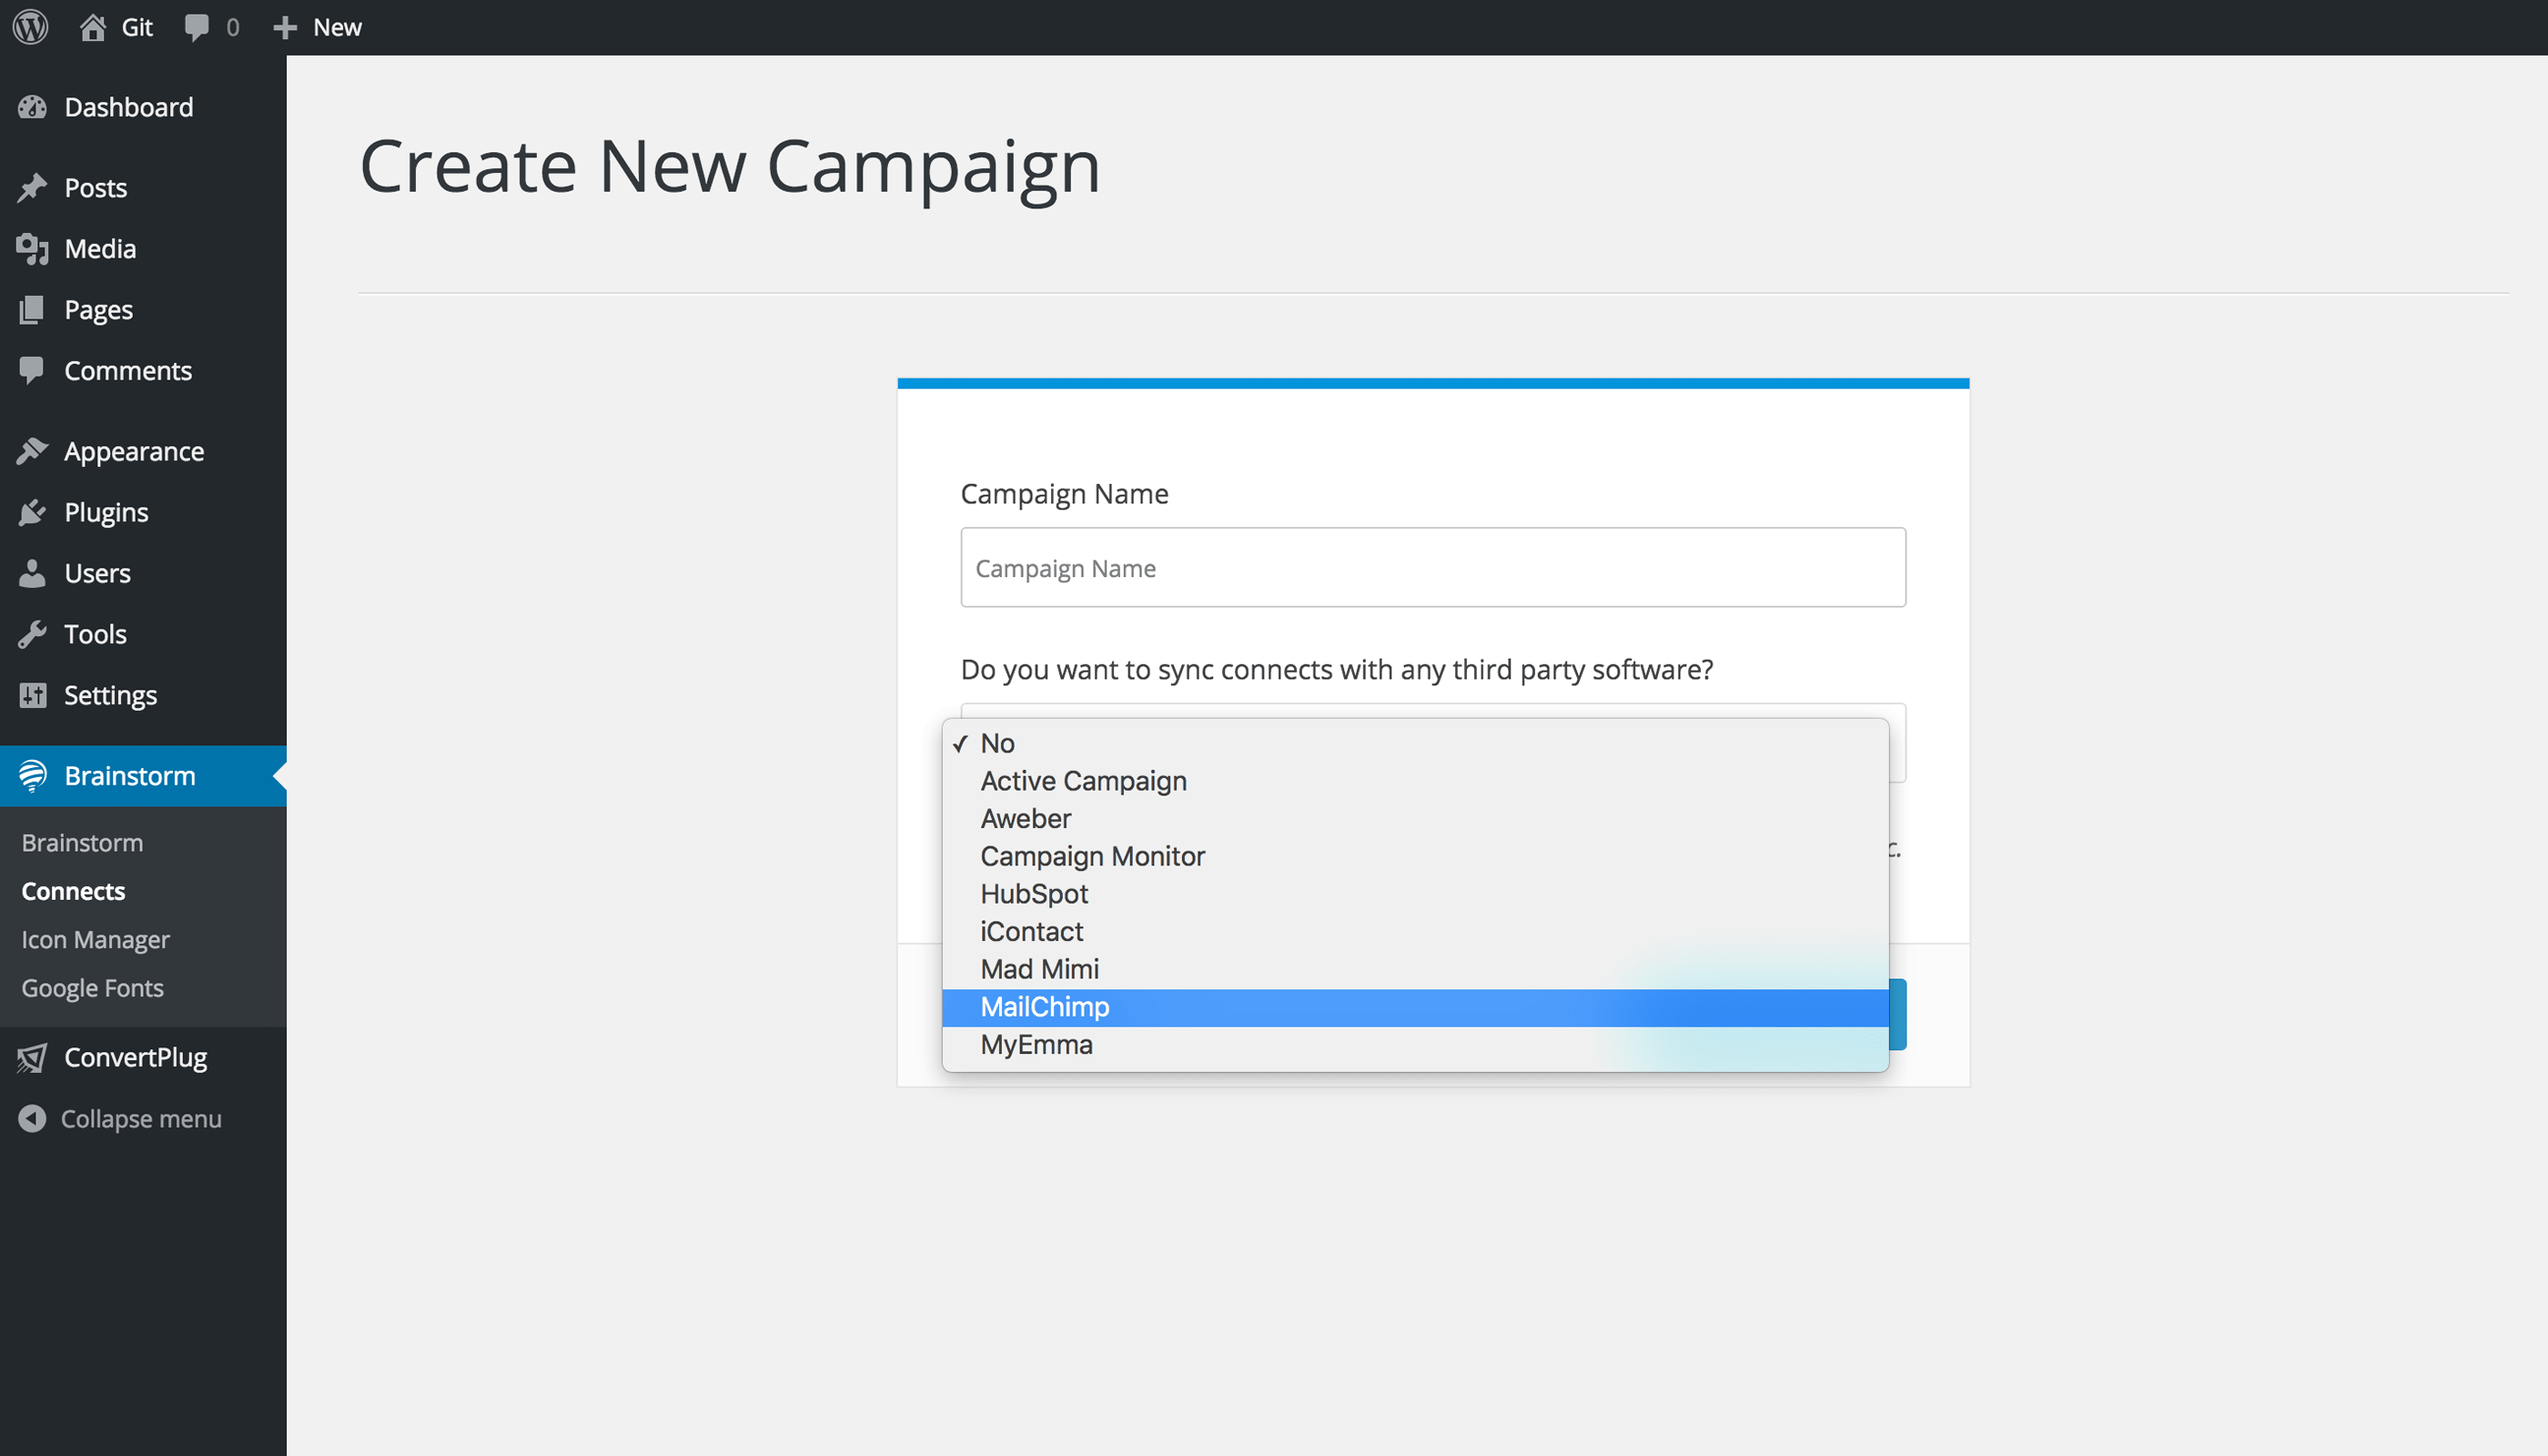2548x1456 pixels.
Task: Choose Aweber as sync provider
Action: (1025, 818)
